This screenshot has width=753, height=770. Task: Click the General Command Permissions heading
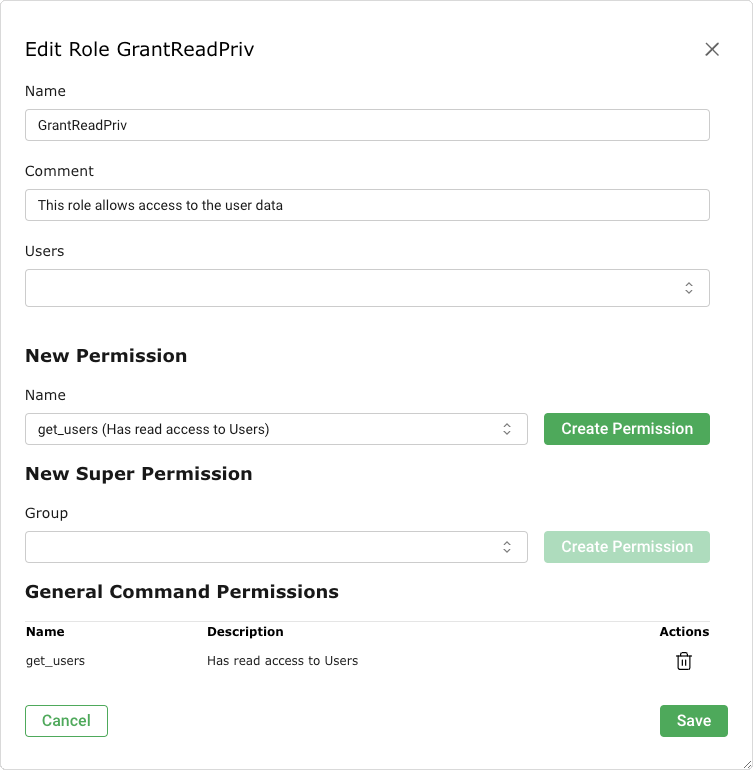182,592
